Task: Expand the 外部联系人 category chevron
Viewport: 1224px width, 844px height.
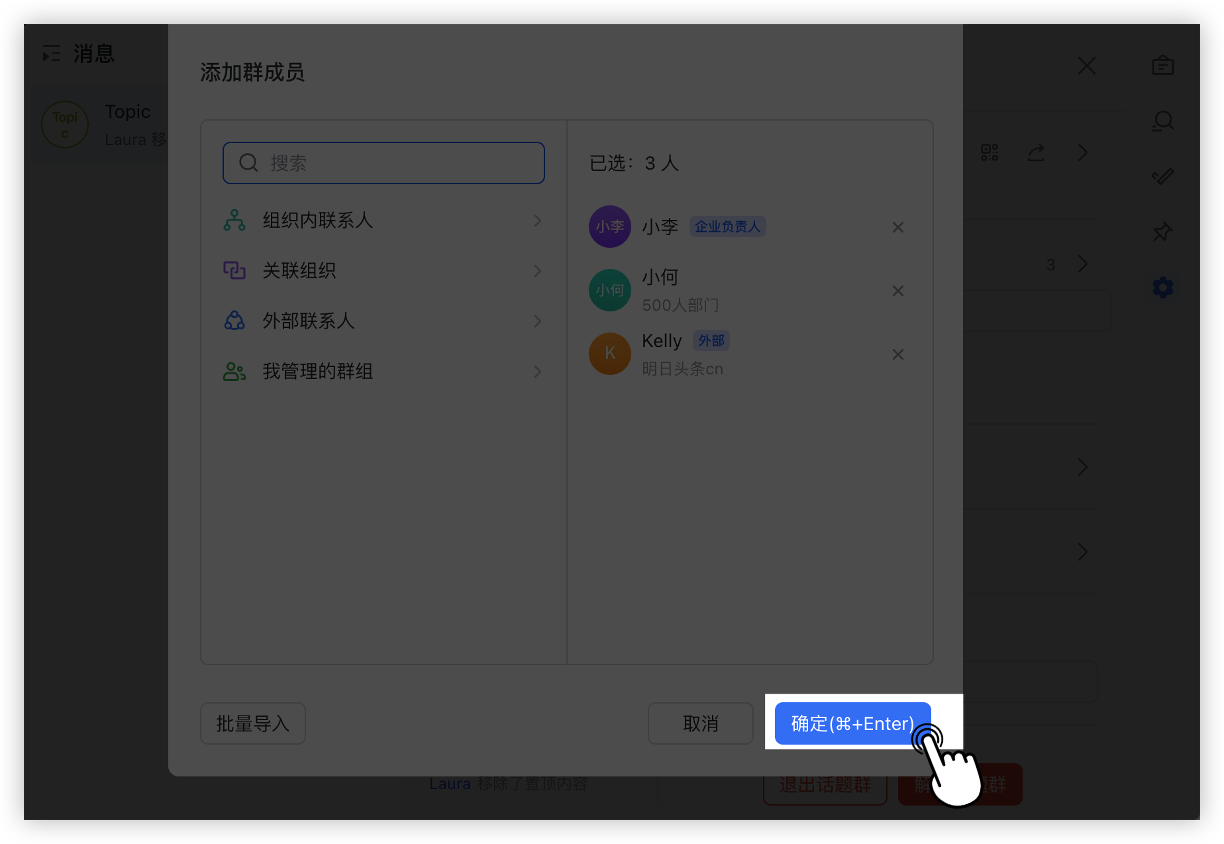Action: 538,320
